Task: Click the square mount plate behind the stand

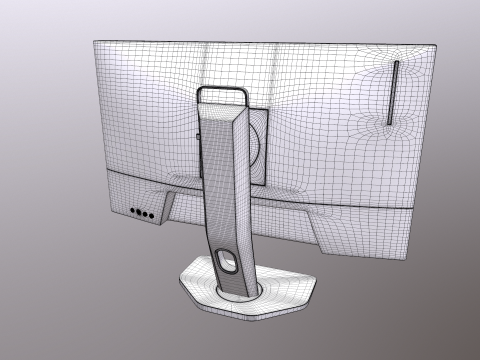Action: (259, 146)
